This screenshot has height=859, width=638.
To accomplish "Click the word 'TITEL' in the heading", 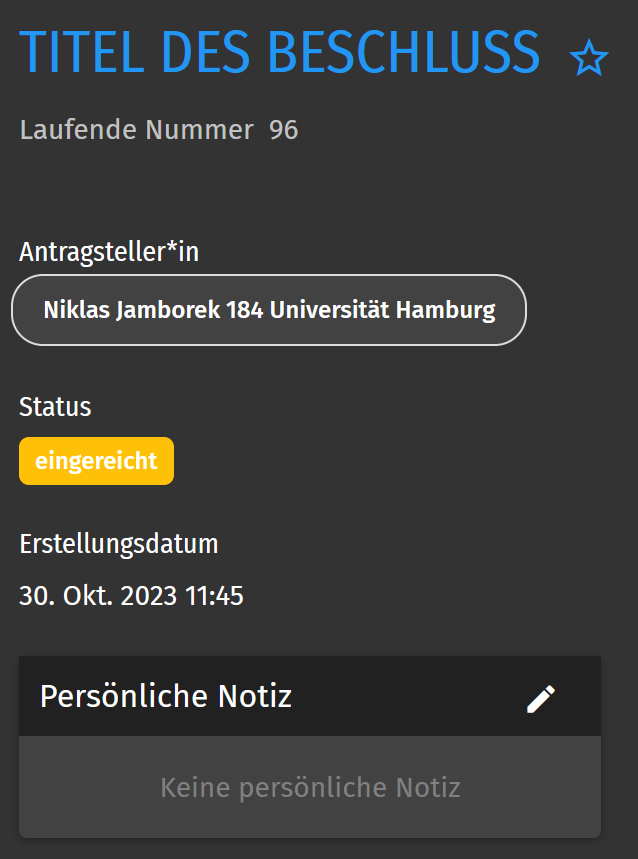I will 83,53.
